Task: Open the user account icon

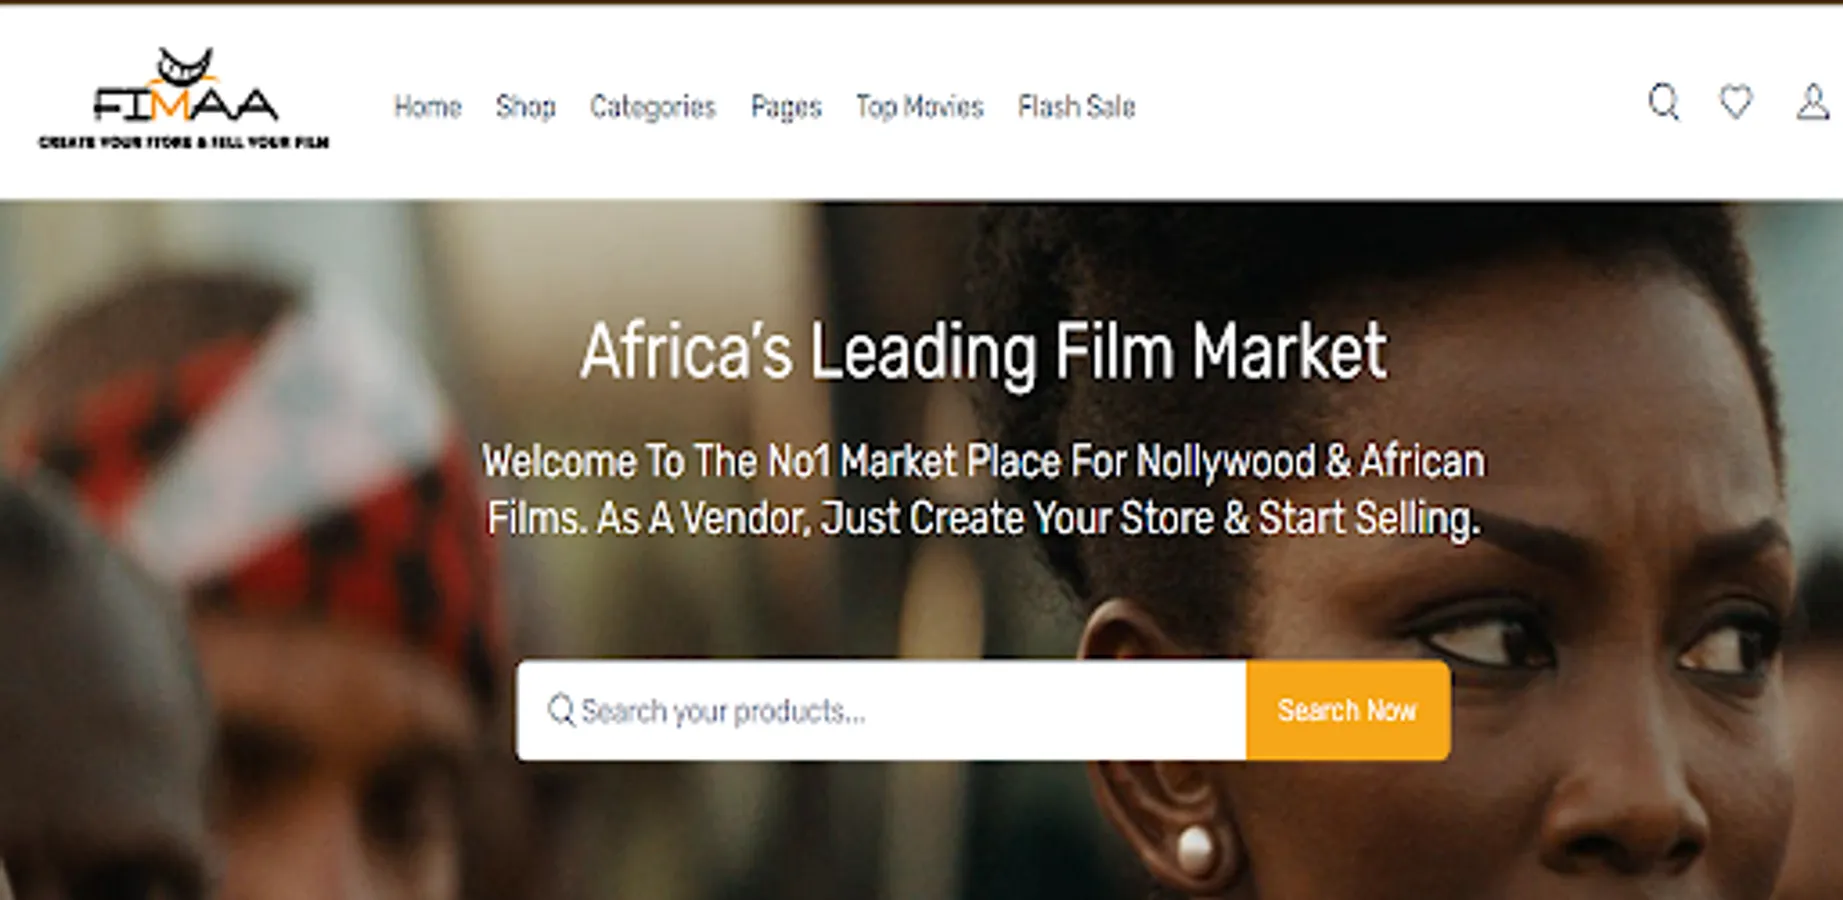Action: pyautogui.click(x=1812, y=102)
